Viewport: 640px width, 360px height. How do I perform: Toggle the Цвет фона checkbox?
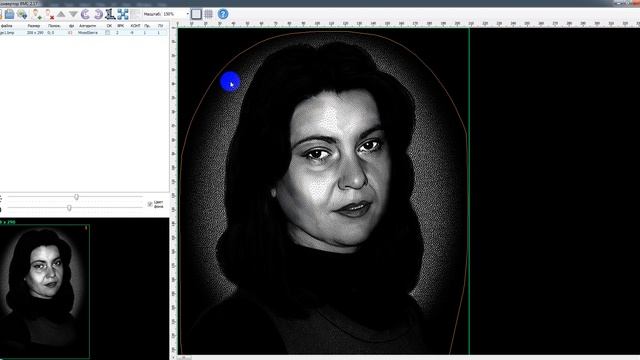tap(150, 204)
